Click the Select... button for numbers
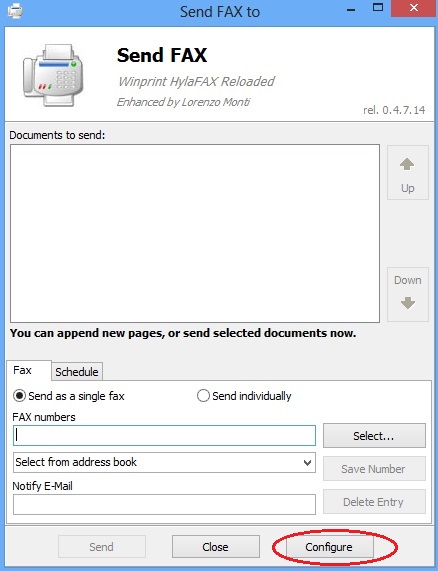The width and height of the screenshot is (438, 571). pyautogui.click(x=374, y=436)
